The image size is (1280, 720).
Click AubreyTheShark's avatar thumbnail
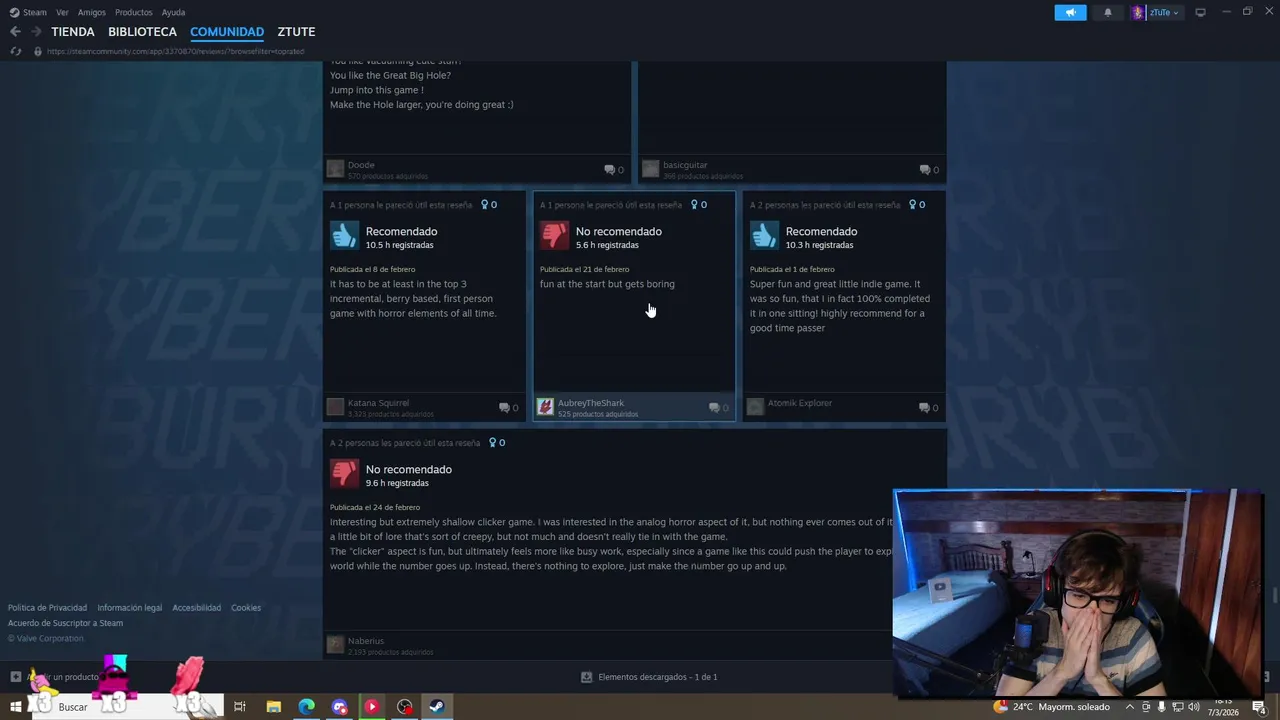tap(545, 406)
